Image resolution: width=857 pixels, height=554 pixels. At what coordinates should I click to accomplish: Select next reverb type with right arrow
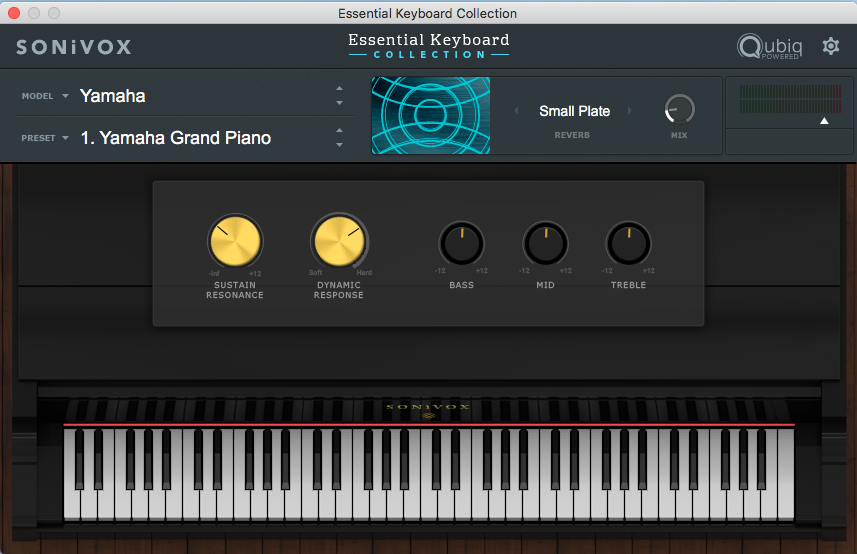coord(630,111)
